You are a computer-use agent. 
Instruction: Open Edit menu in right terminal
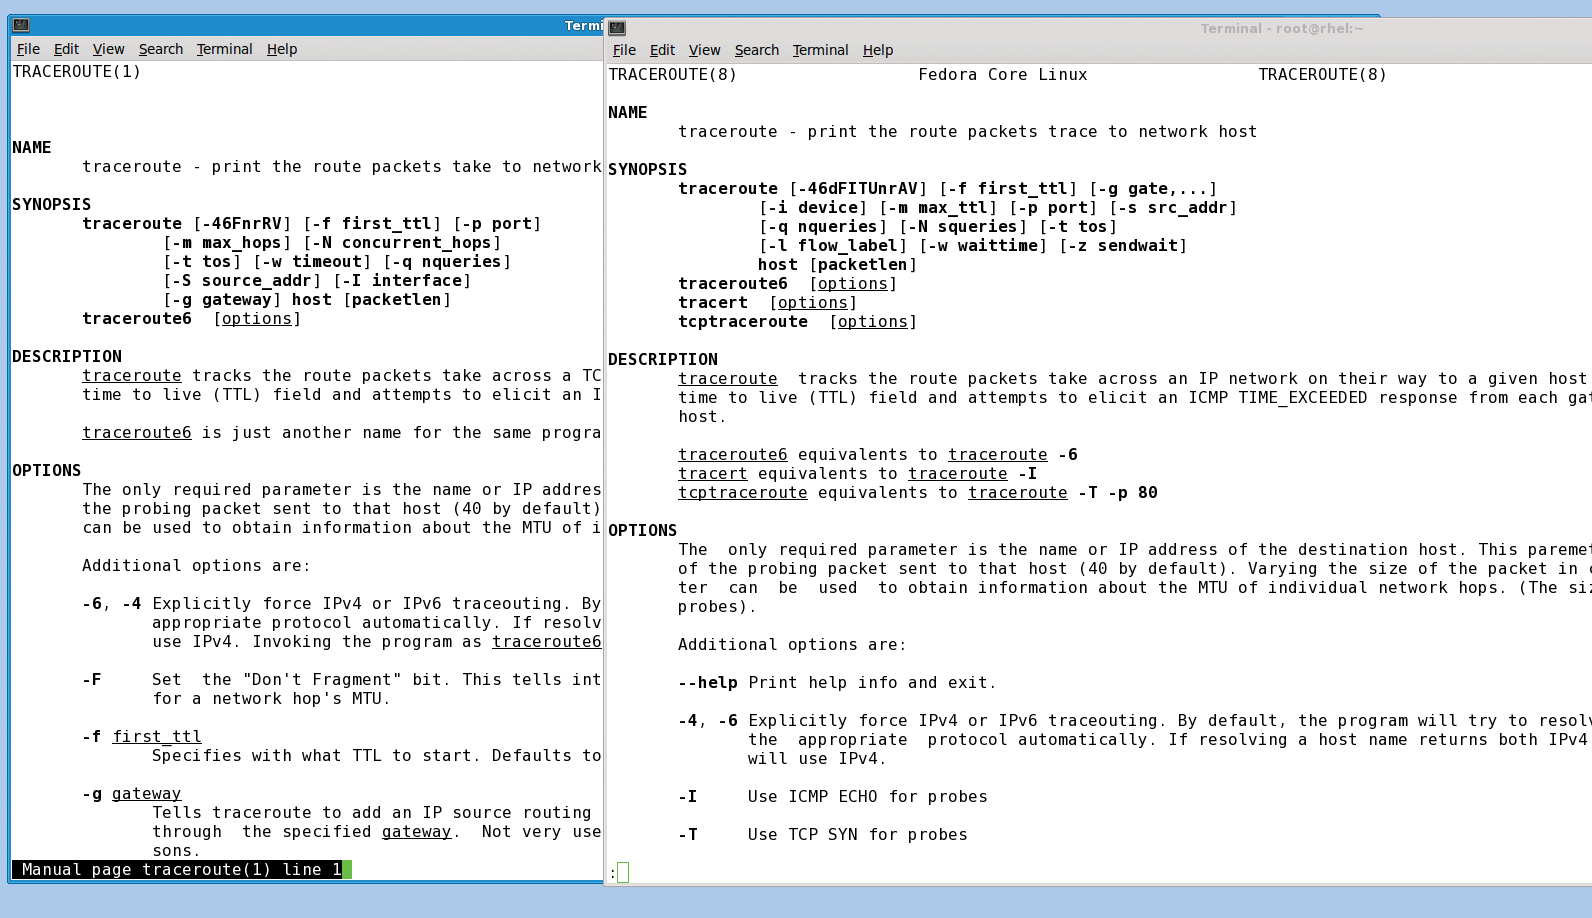(662, 50)
